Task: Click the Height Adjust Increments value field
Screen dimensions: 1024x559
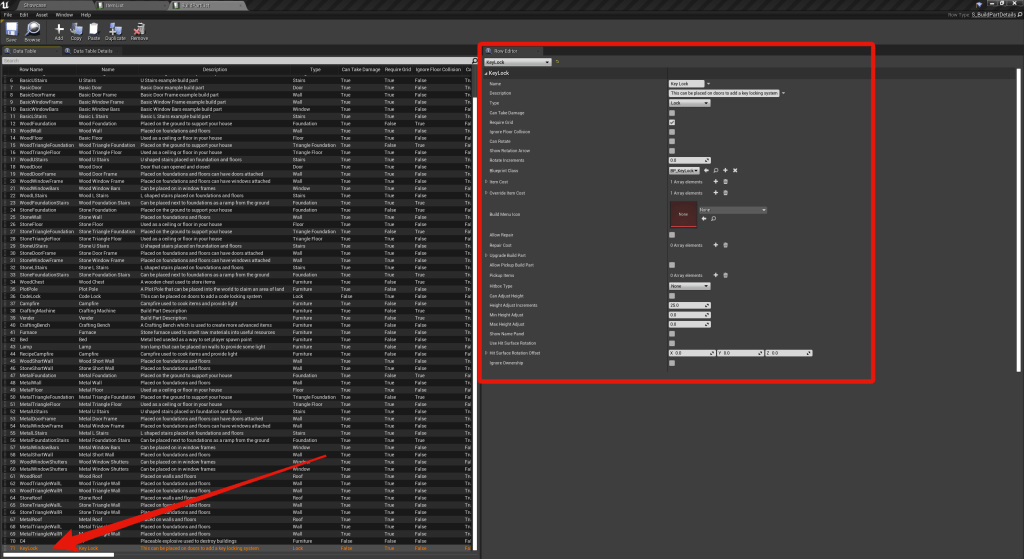Action: [686, 305]
